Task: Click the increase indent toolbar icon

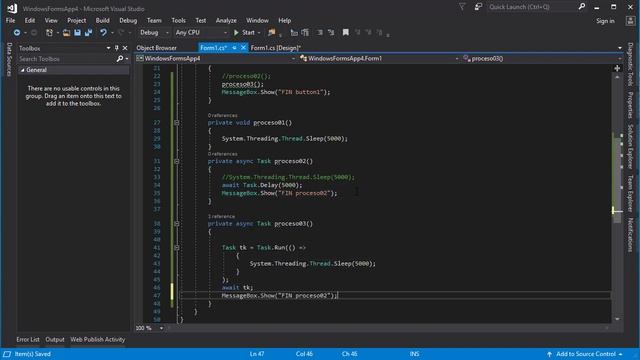Action: [x=305, y=33]
